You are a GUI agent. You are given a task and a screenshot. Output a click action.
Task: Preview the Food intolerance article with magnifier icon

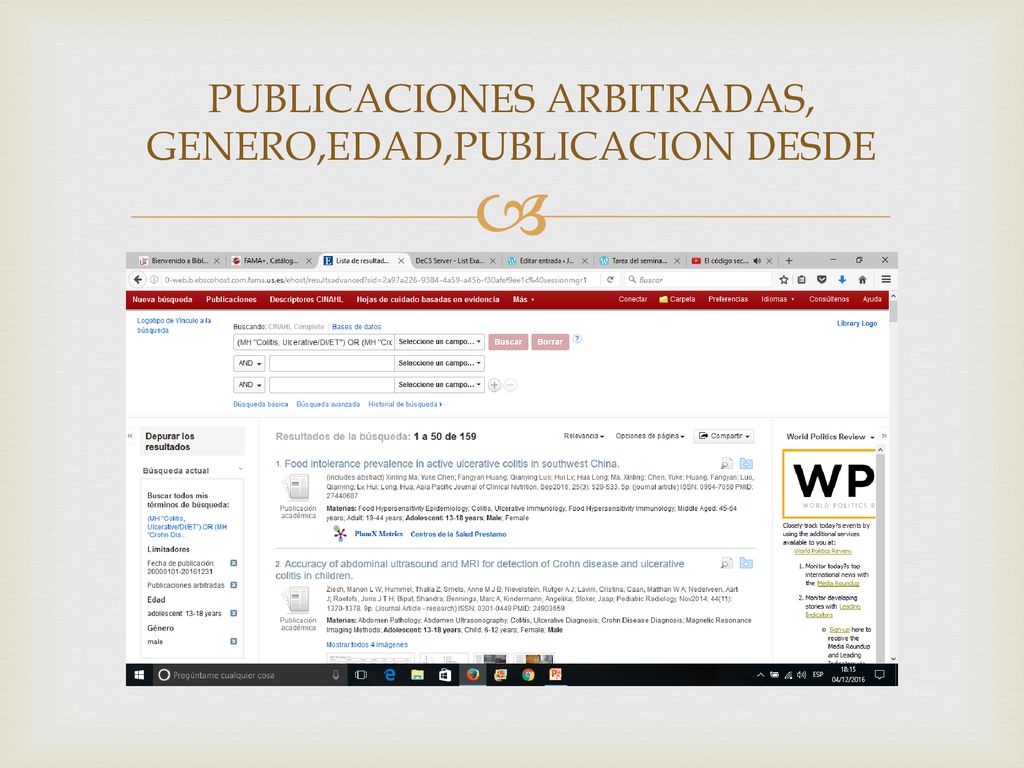tap(726, 464)
